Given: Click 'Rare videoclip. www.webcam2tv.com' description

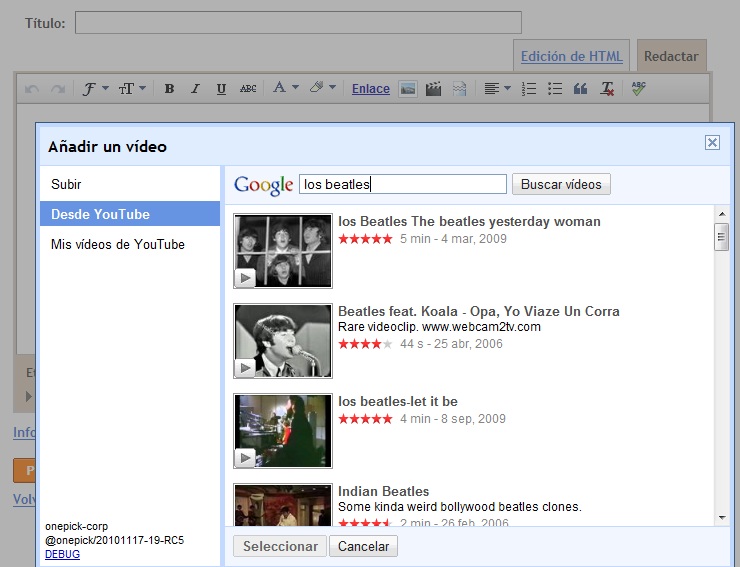Looking at the screenshot, I should click(439, 327).
